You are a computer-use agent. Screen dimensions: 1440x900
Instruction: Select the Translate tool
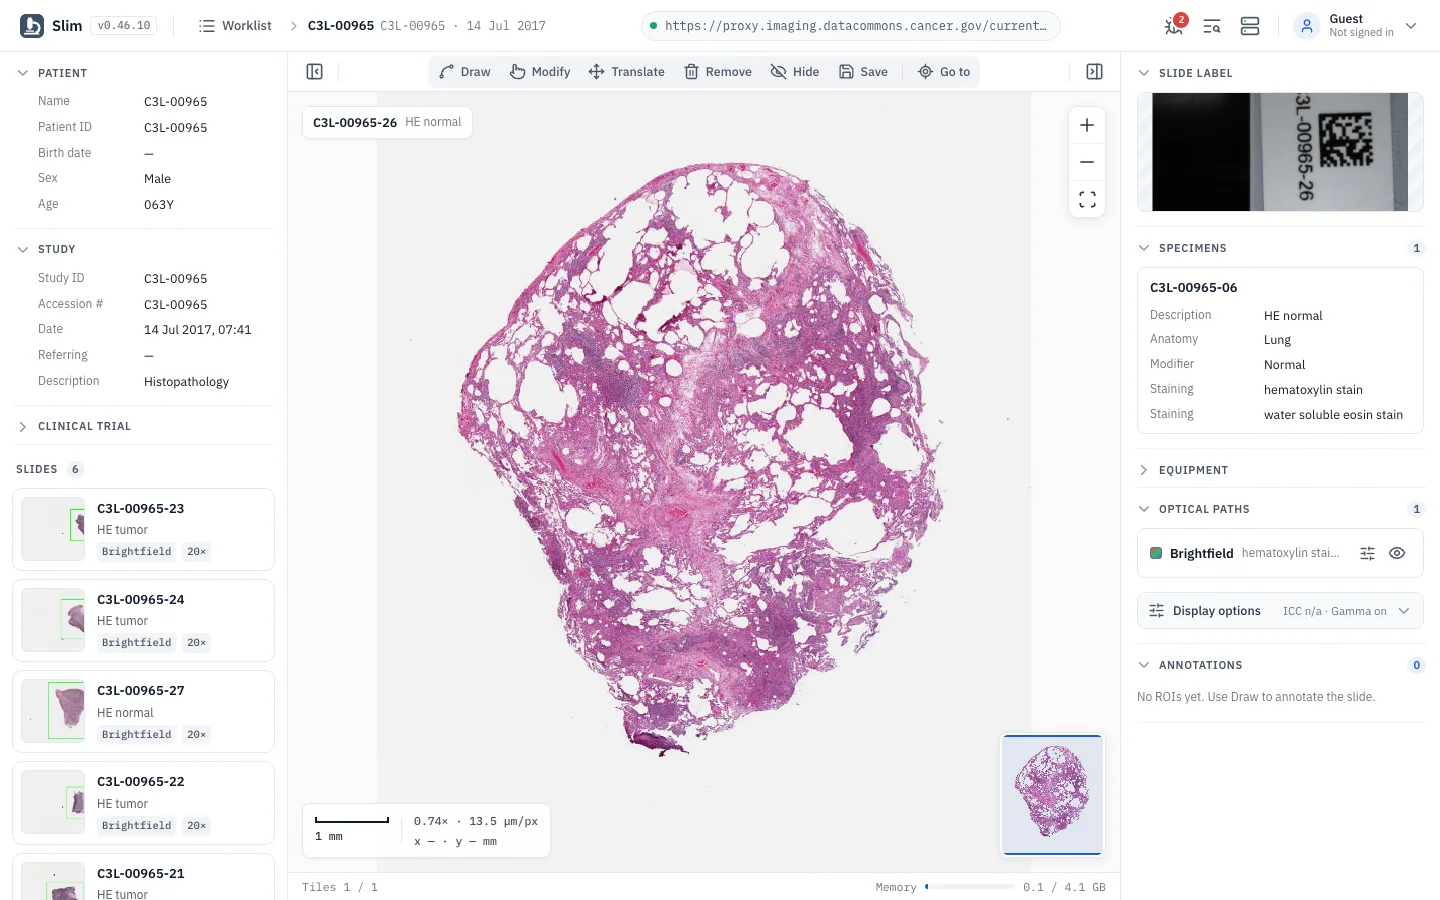[x=627, y=72]
